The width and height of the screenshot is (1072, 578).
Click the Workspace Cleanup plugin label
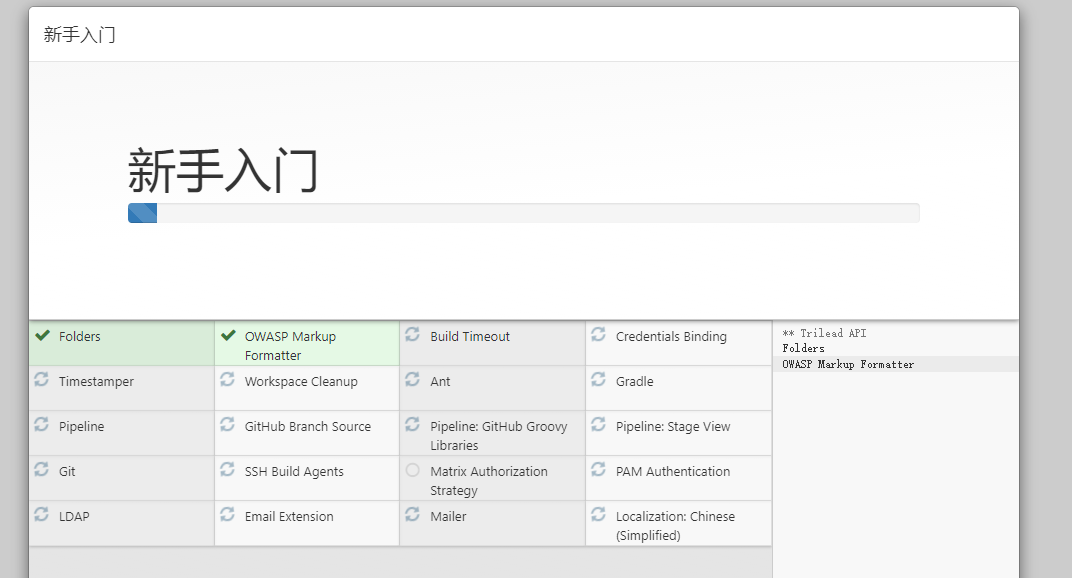point(301,382)
